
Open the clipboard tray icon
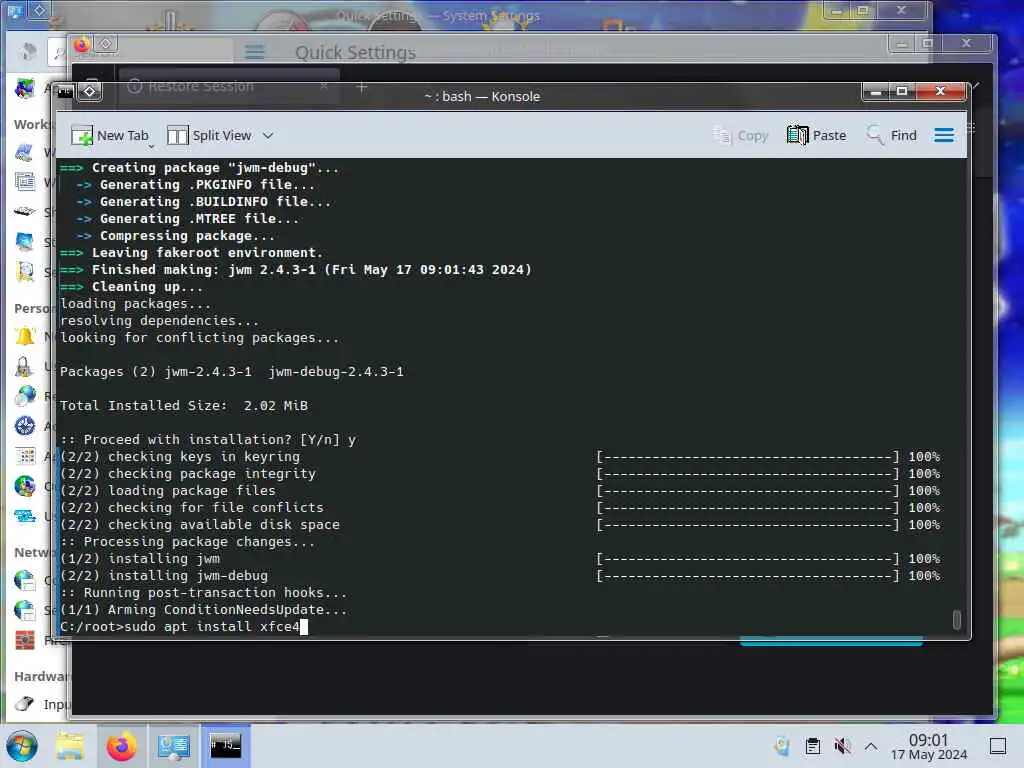pos(812,746)
